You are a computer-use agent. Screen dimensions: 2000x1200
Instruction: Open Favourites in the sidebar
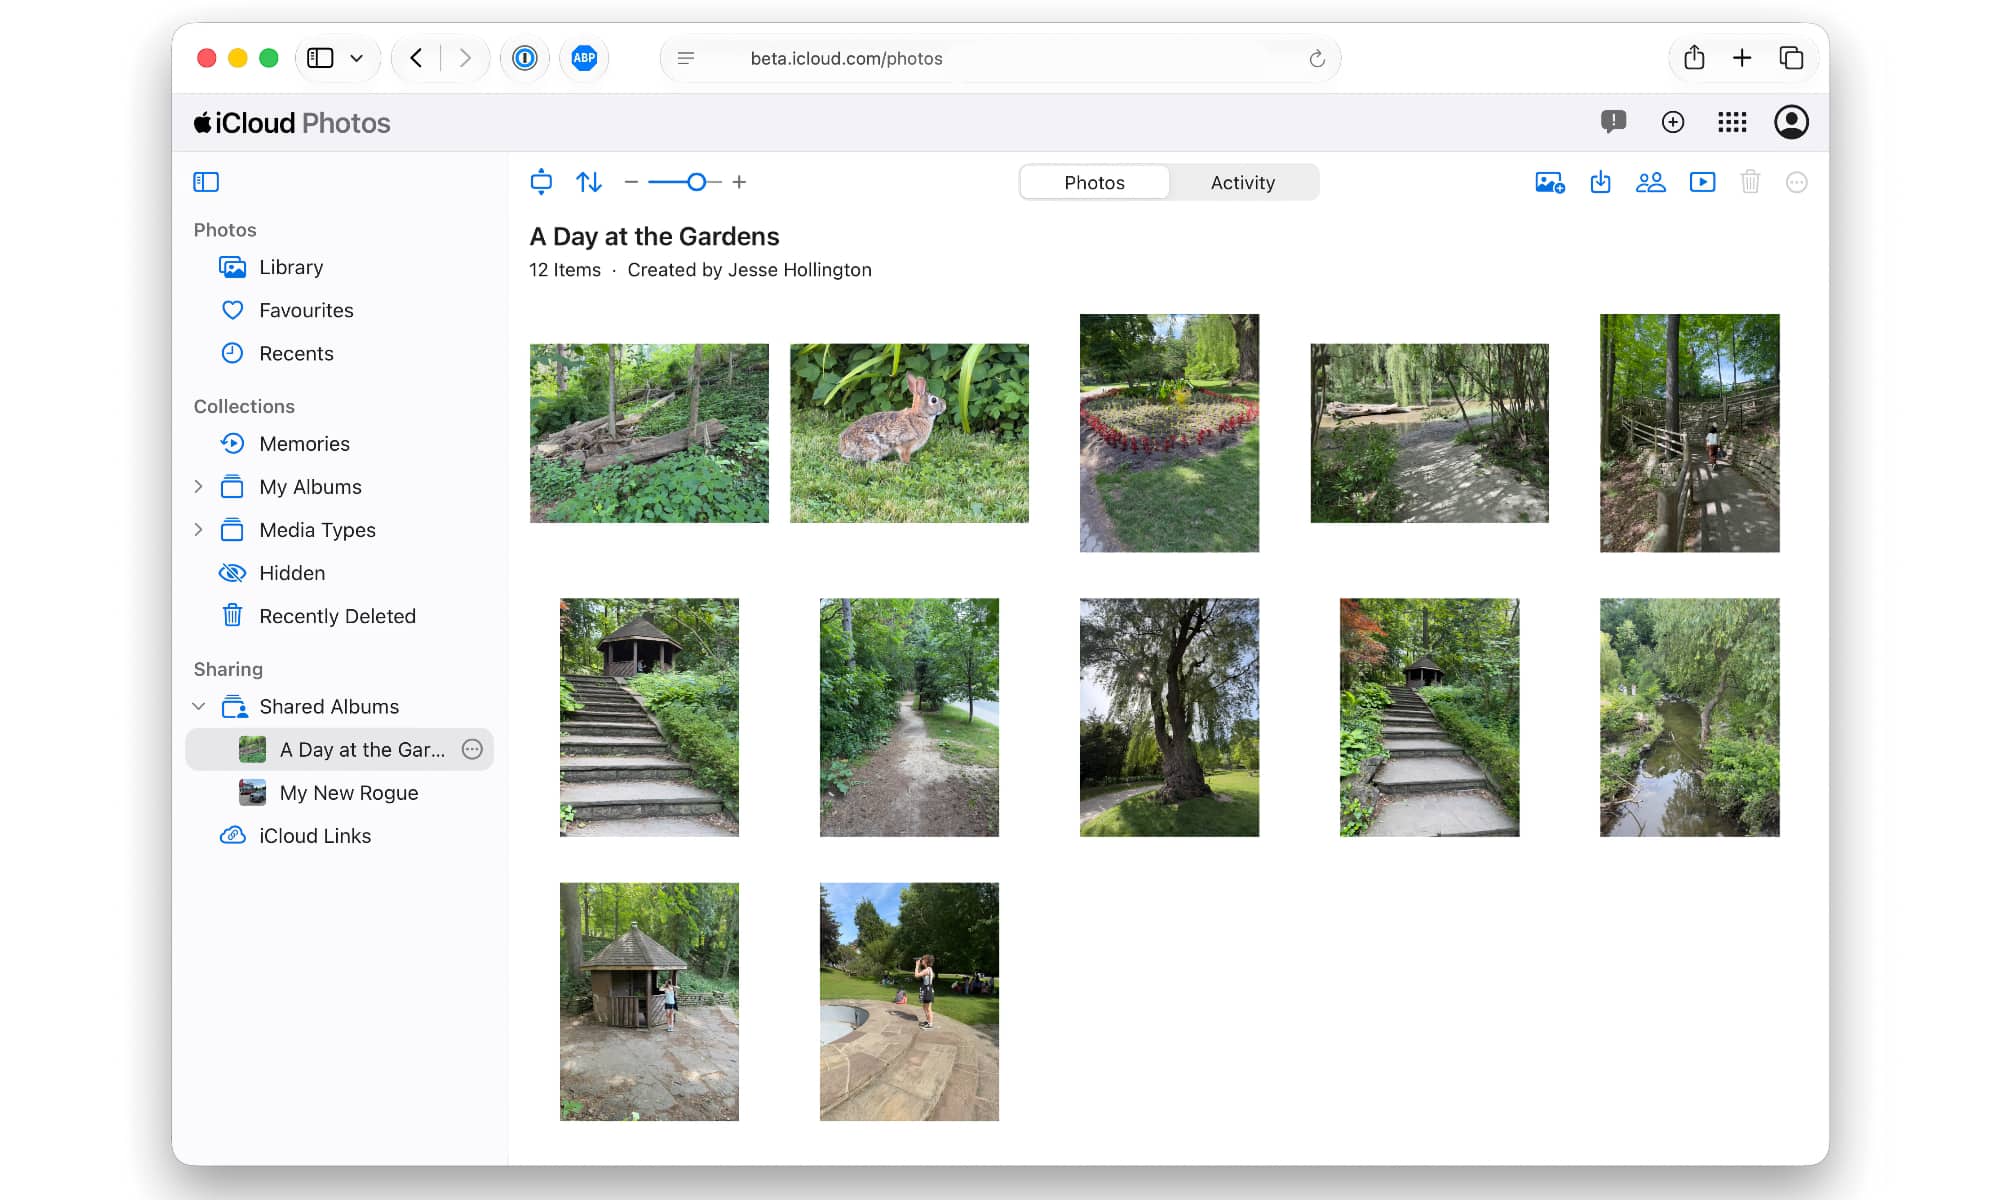click(x=340, y=310)
